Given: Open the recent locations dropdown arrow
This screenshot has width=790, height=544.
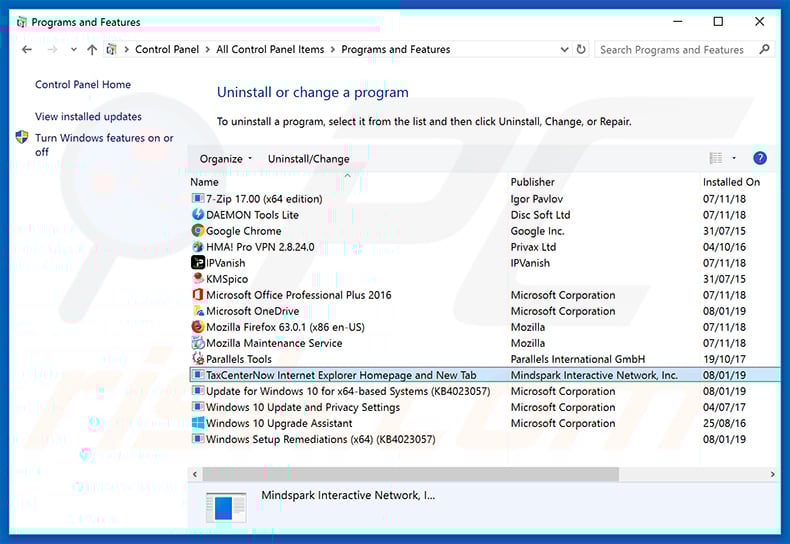Looking at the screenshot, I should 74,49.
